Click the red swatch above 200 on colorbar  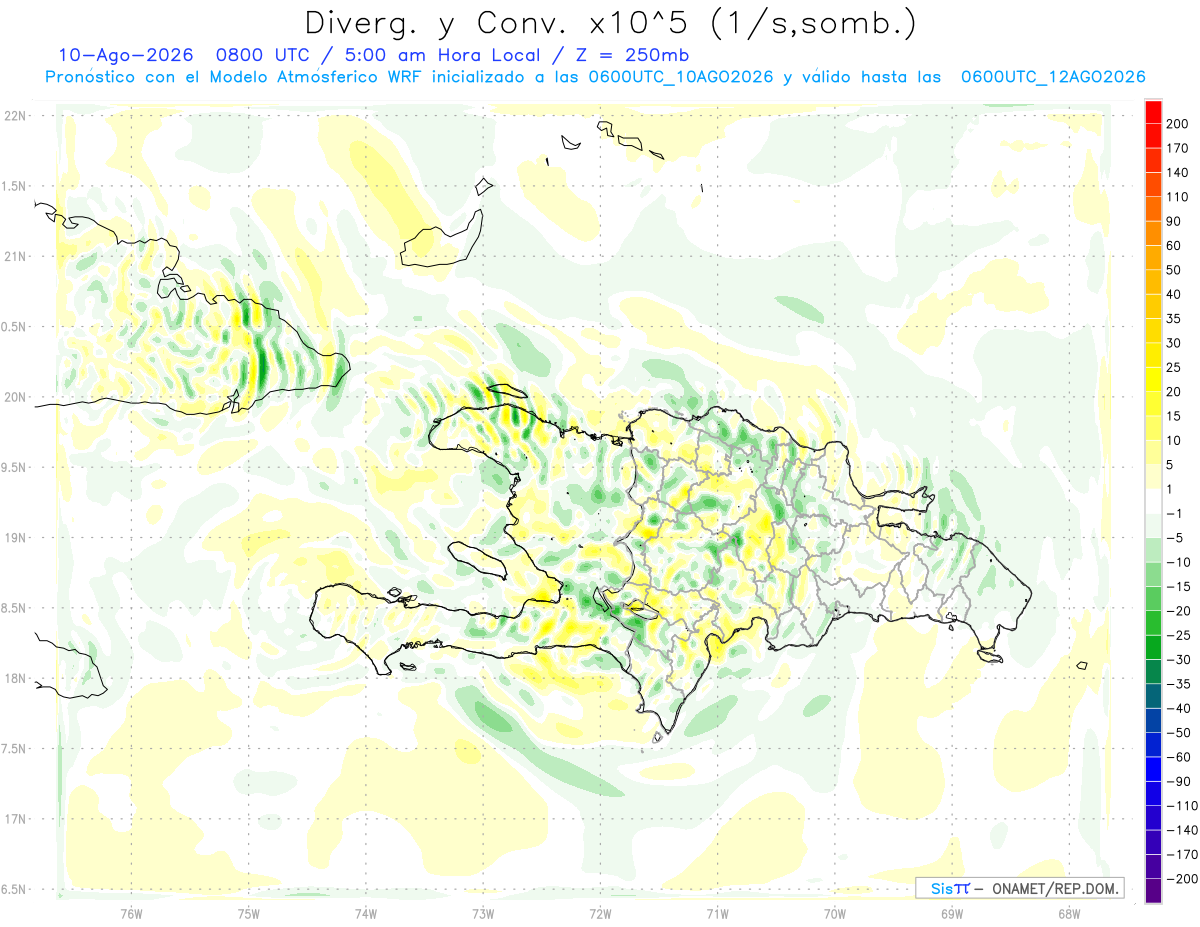pyautogui.click(x=1153, y=112)
